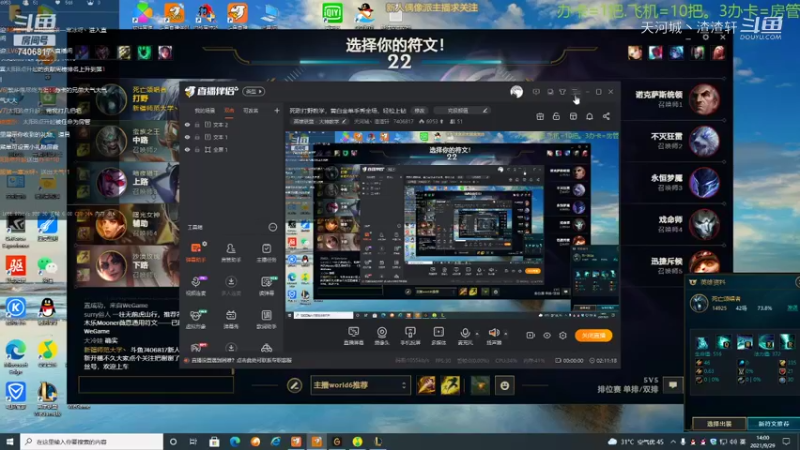The height and width of the screenshot is (450, 800).
Task: Mute the speaker in streaming app
Action: click(x=493, y=335)
